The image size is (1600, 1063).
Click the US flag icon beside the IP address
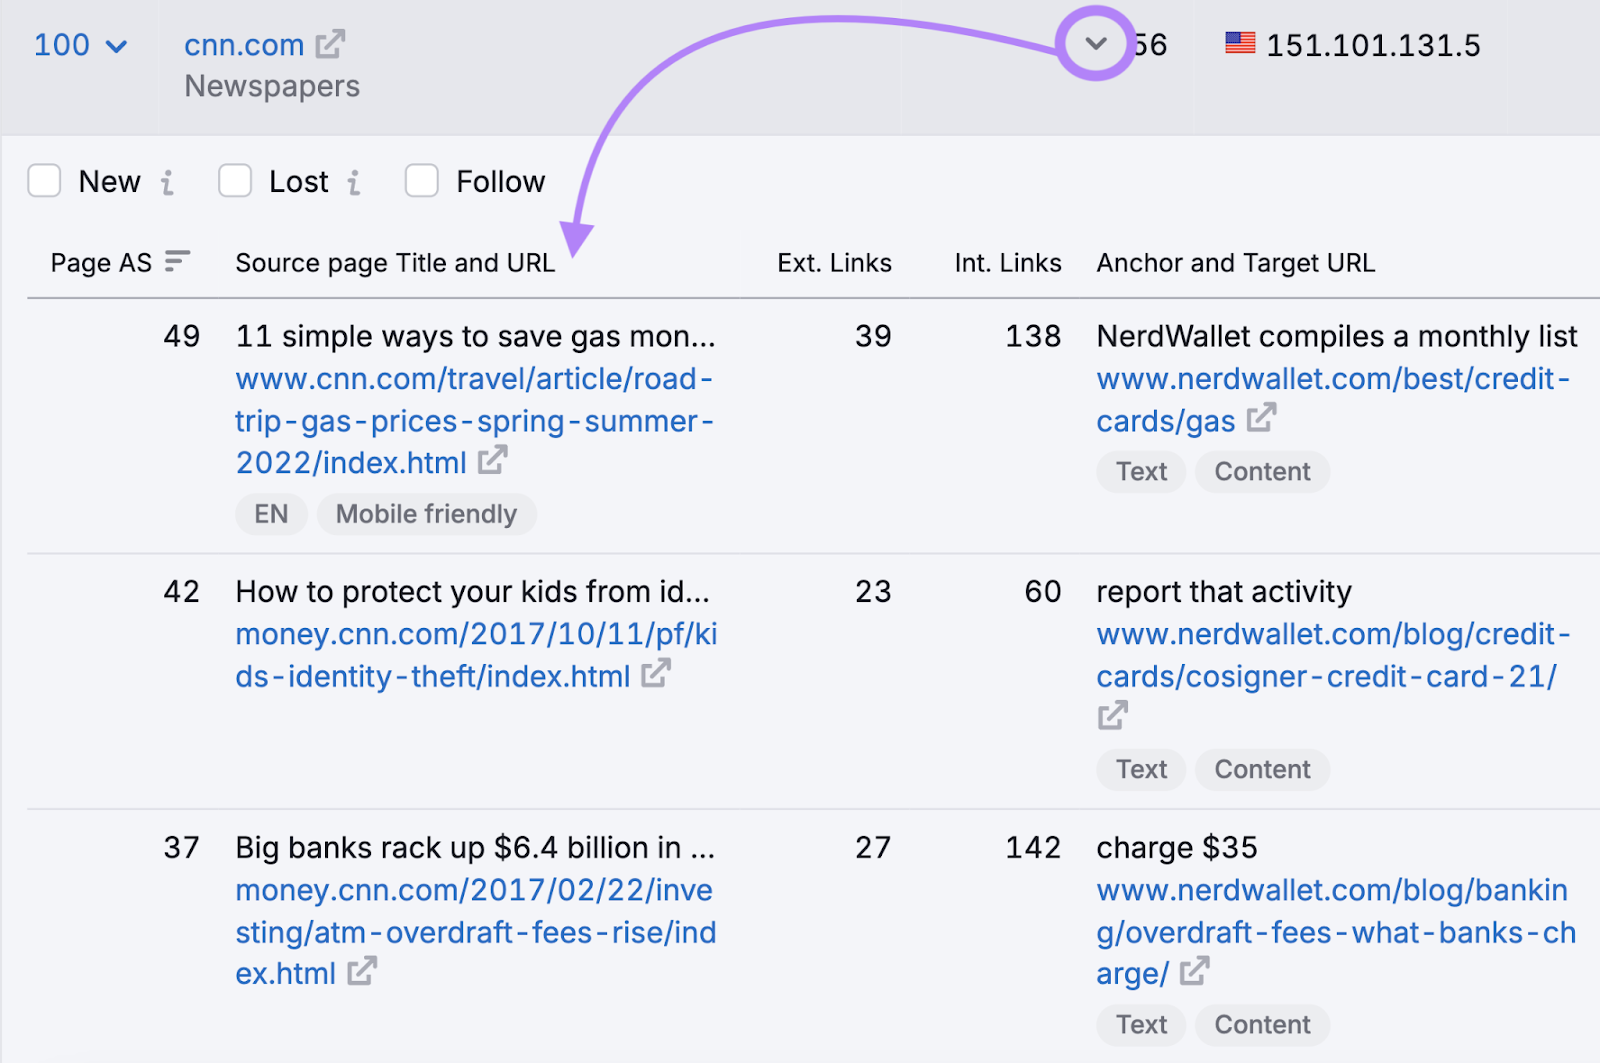point(1241,42)
